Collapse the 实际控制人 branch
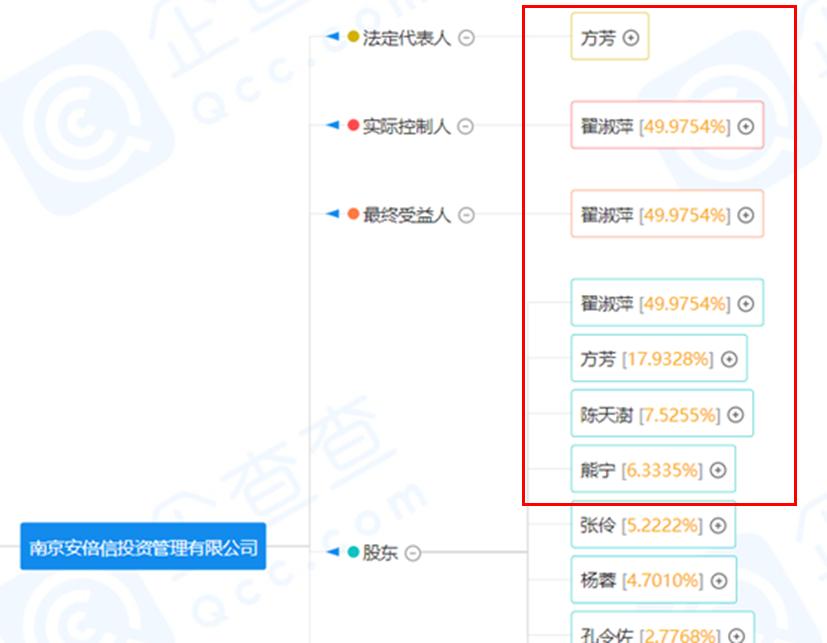Image resolution: width=827 pixels, height=643 pixels. (465, 127)
